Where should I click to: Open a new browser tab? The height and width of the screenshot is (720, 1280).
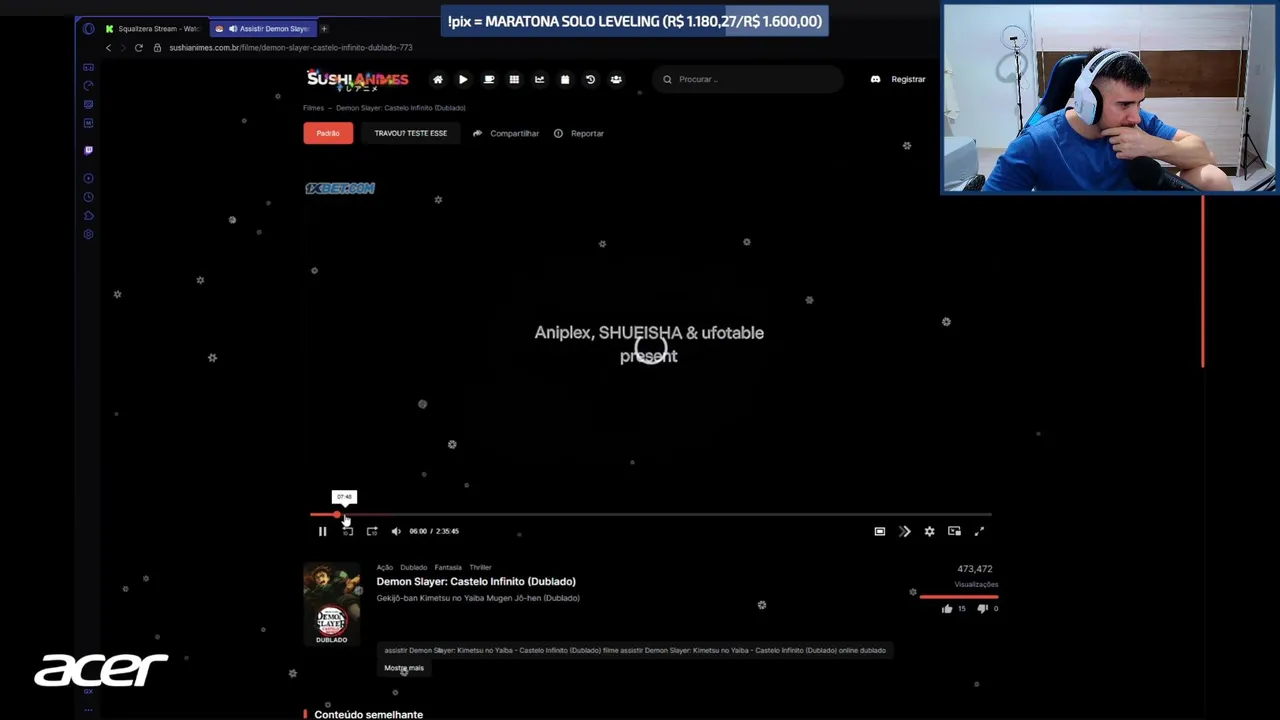(324, 29)
